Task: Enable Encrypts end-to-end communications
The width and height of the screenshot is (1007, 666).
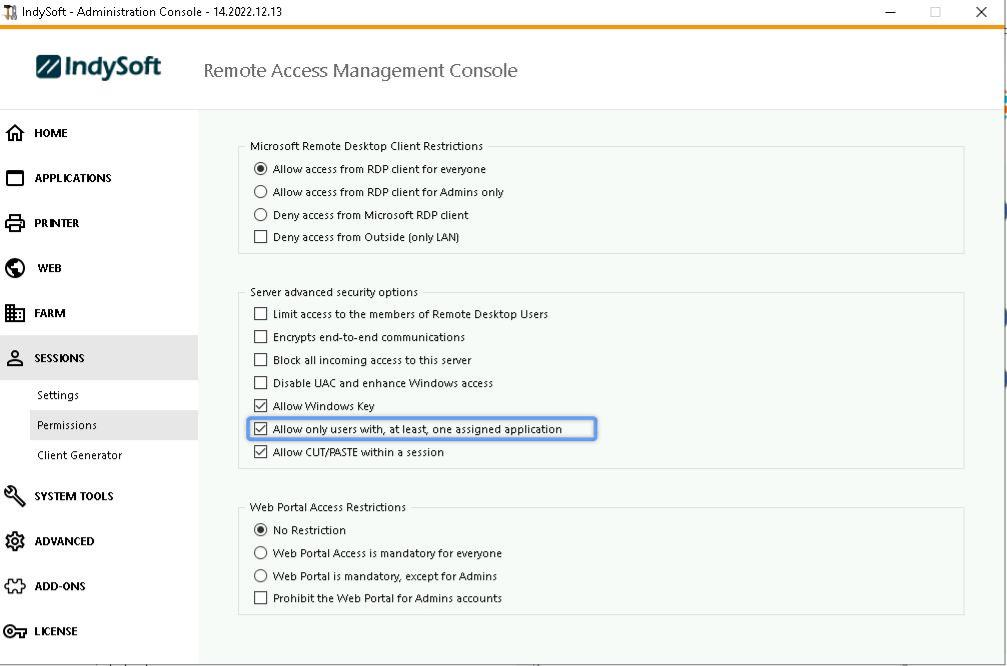Action: point(260,337)
